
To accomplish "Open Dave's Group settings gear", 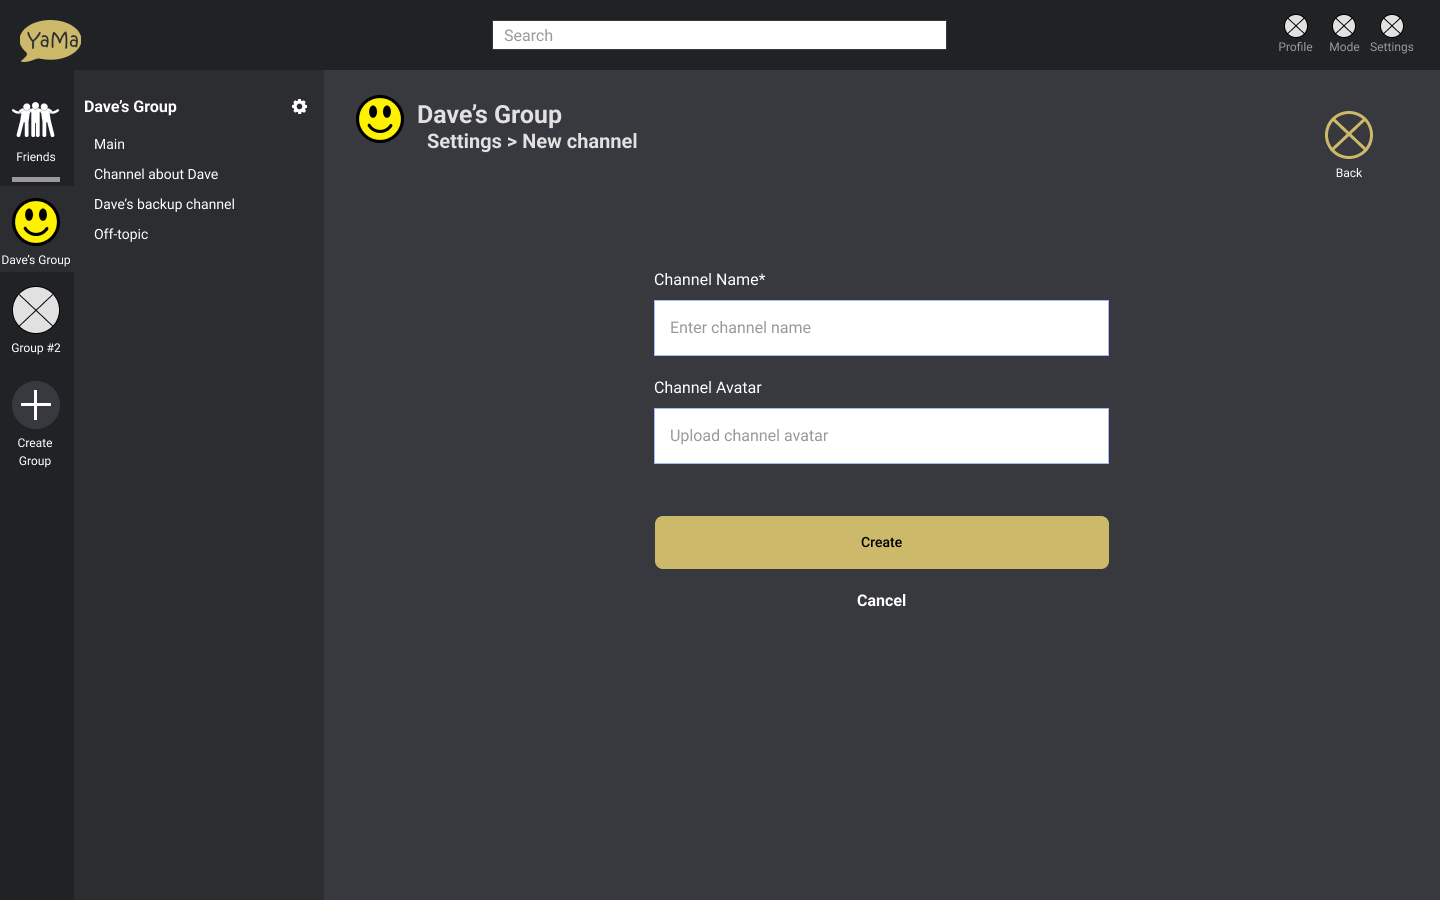I will (299, 107).
